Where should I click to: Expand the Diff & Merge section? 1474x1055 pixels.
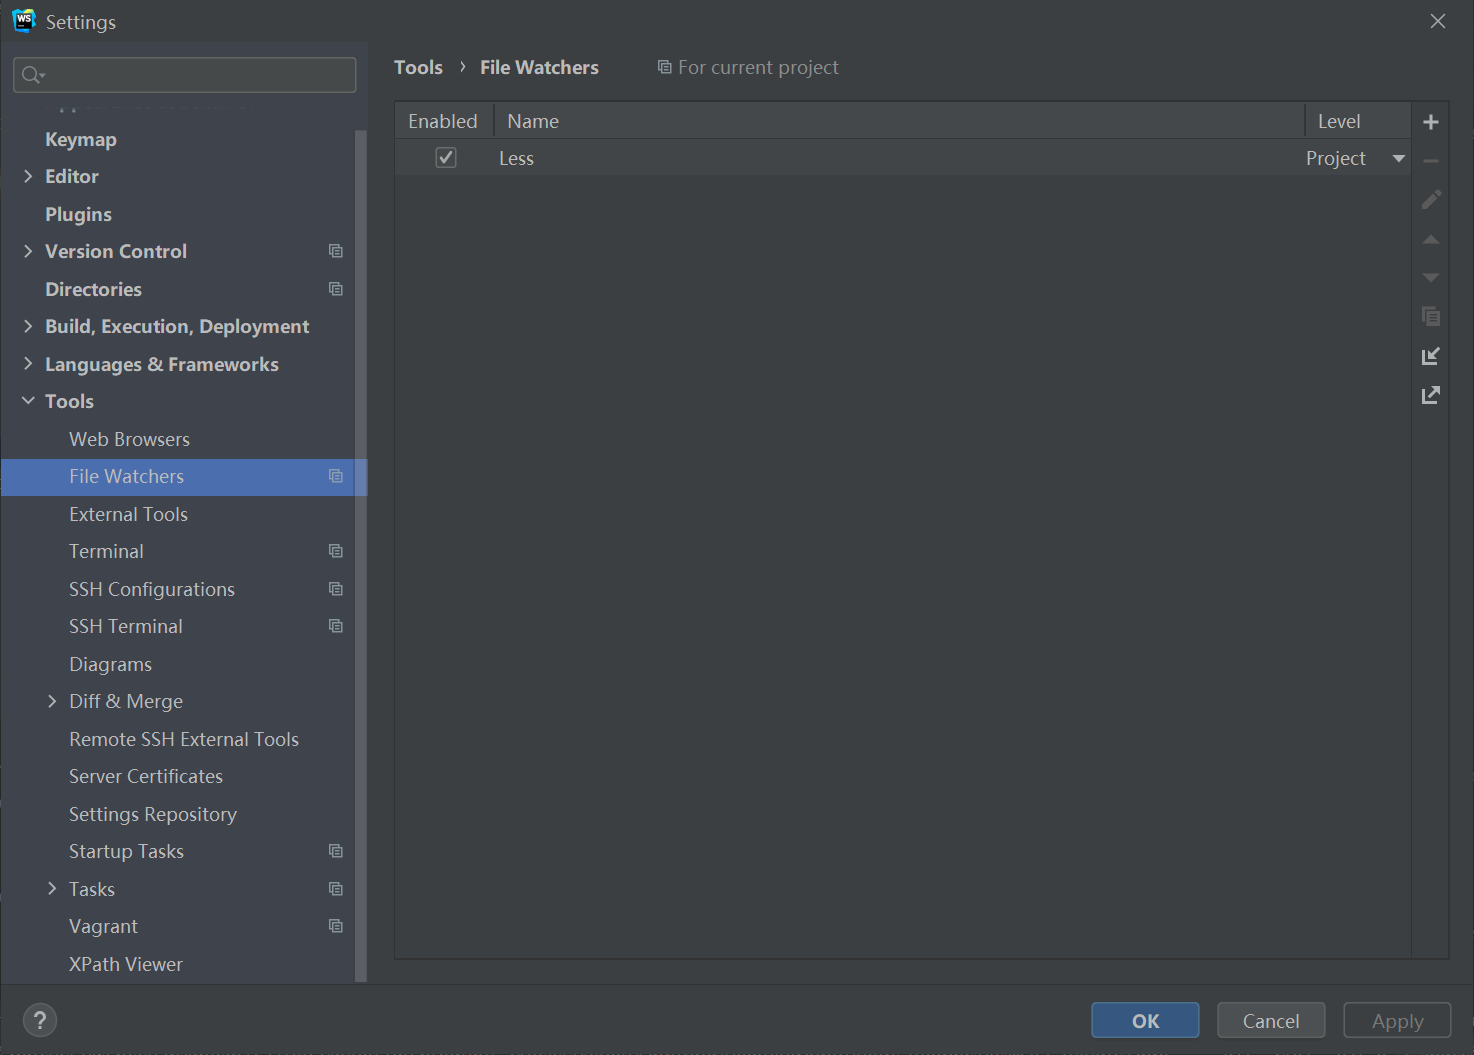tap(52, 701)
